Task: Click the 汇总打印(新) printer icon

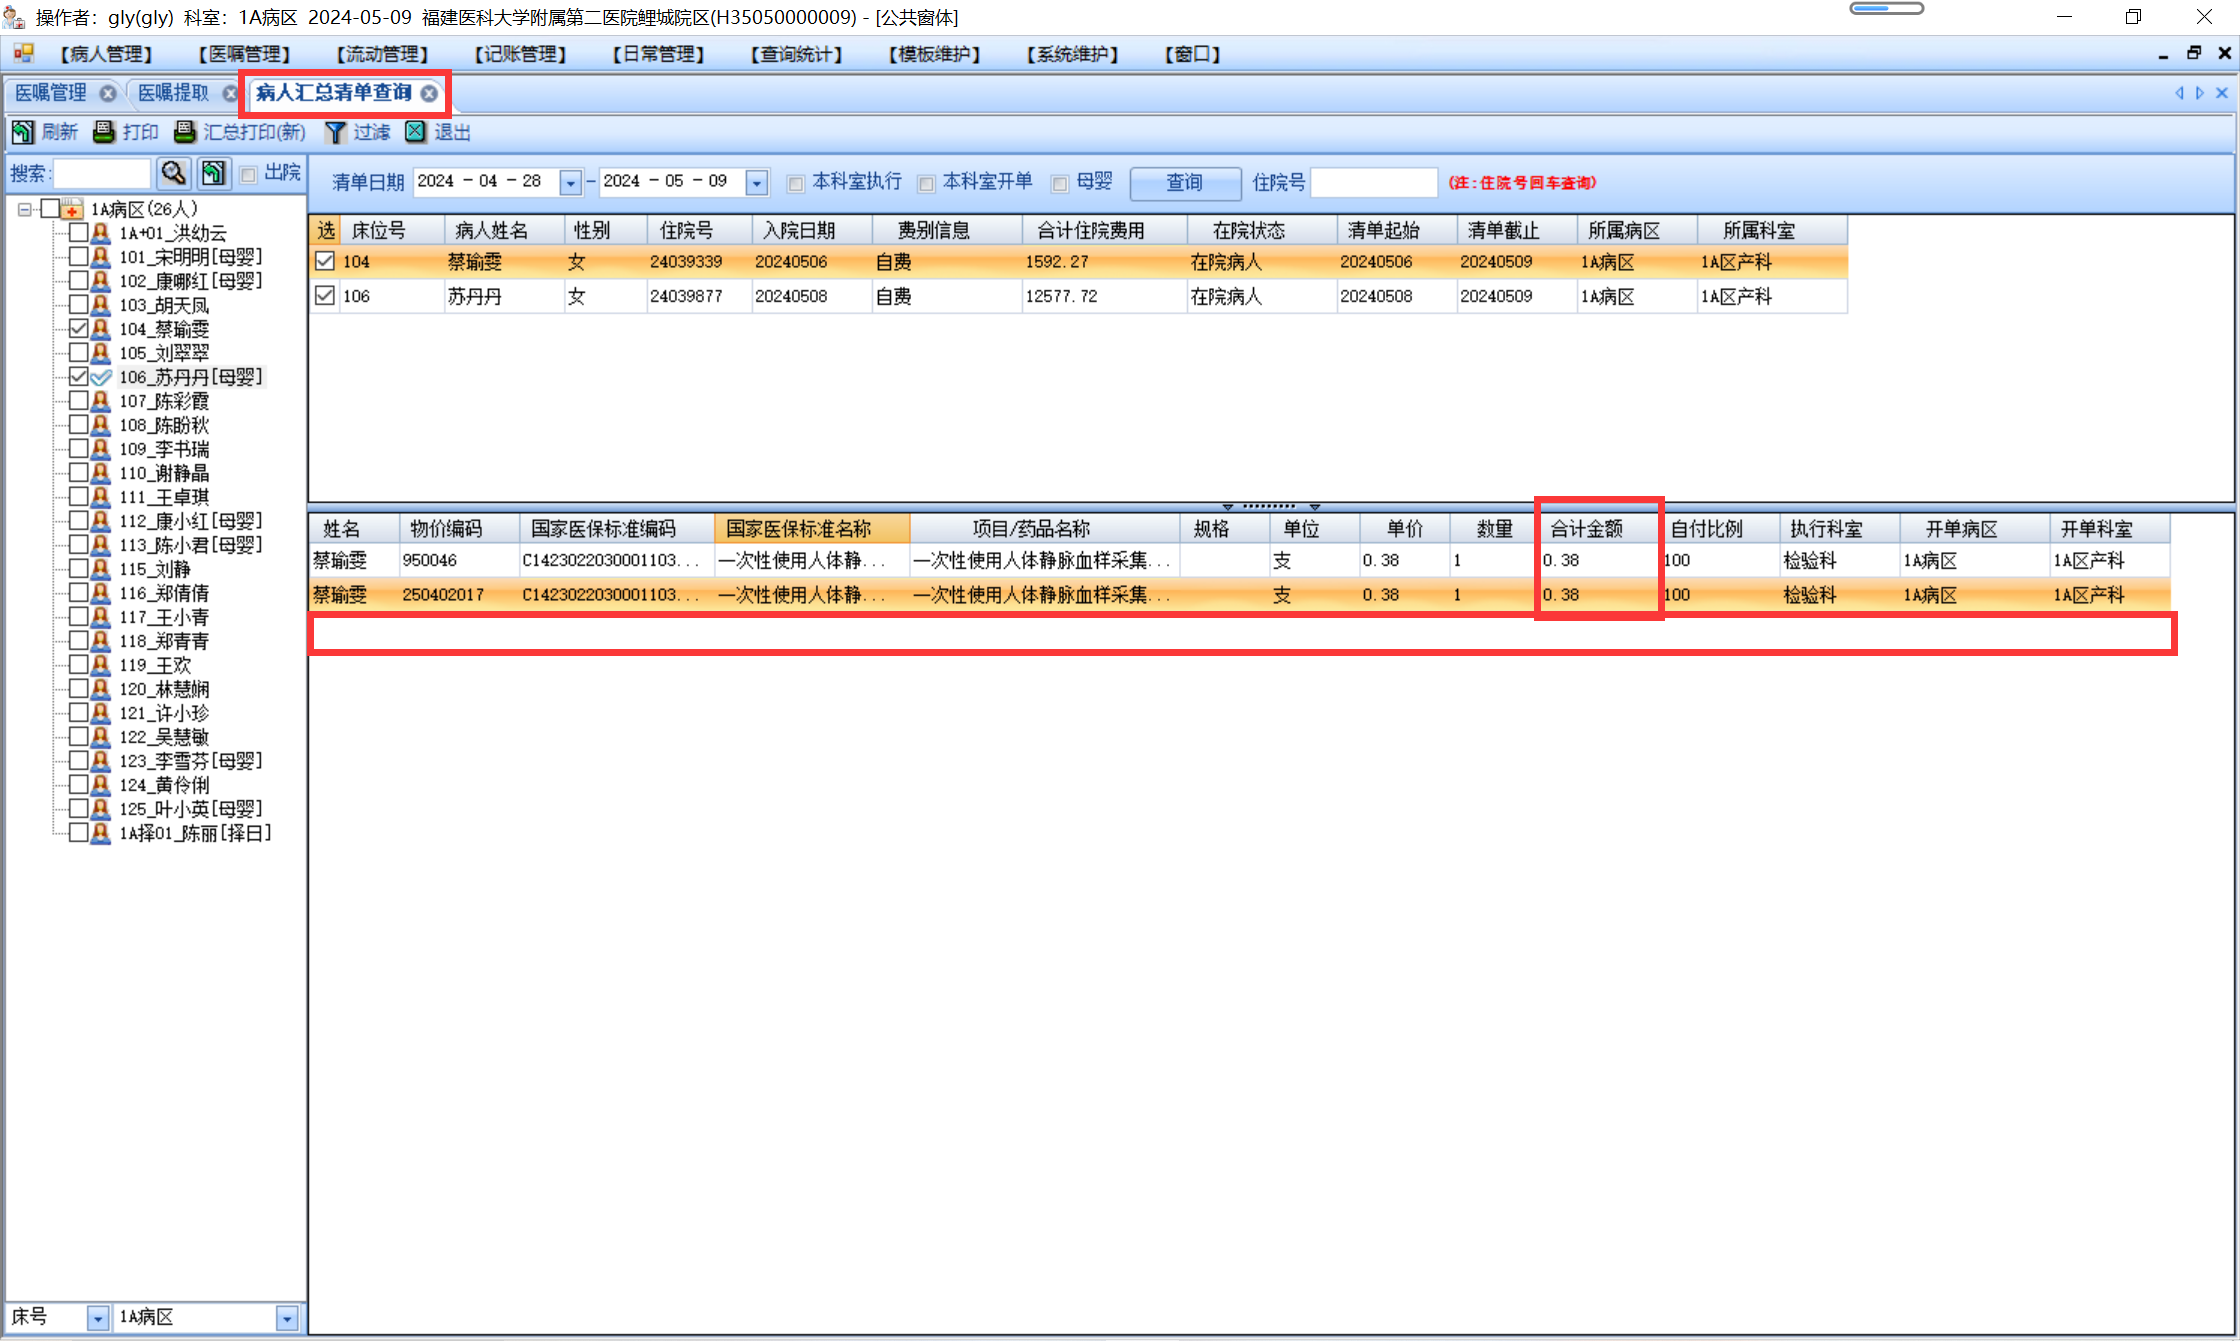Action: 185,132
